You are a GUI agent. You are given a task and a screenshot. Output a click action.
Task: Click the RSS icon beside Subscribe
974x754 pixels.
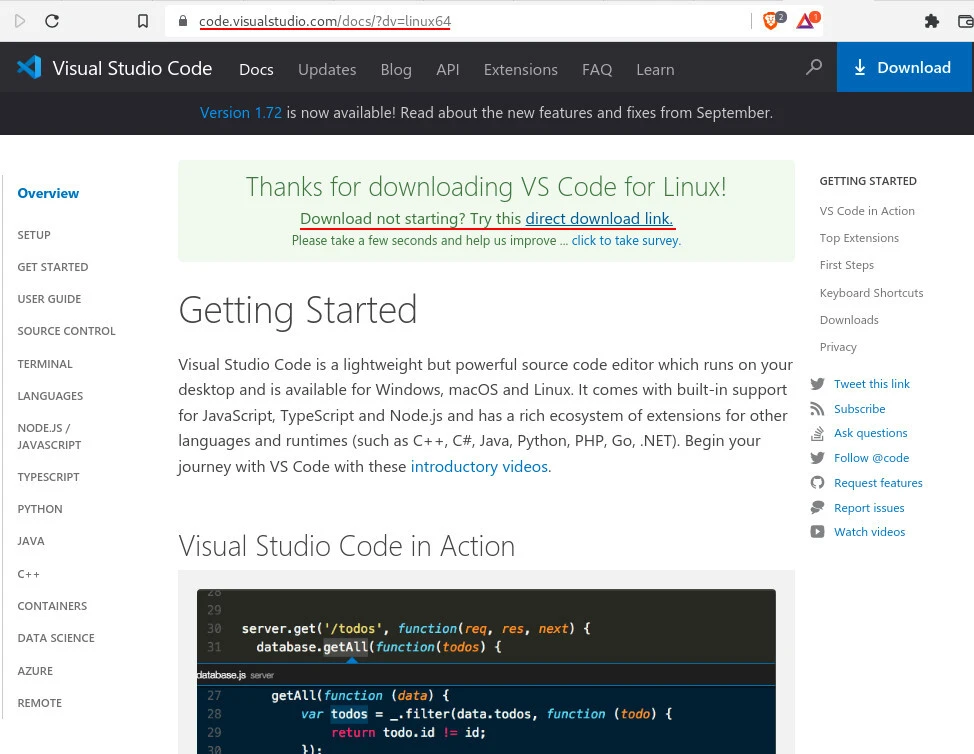(x=817, y=409)
